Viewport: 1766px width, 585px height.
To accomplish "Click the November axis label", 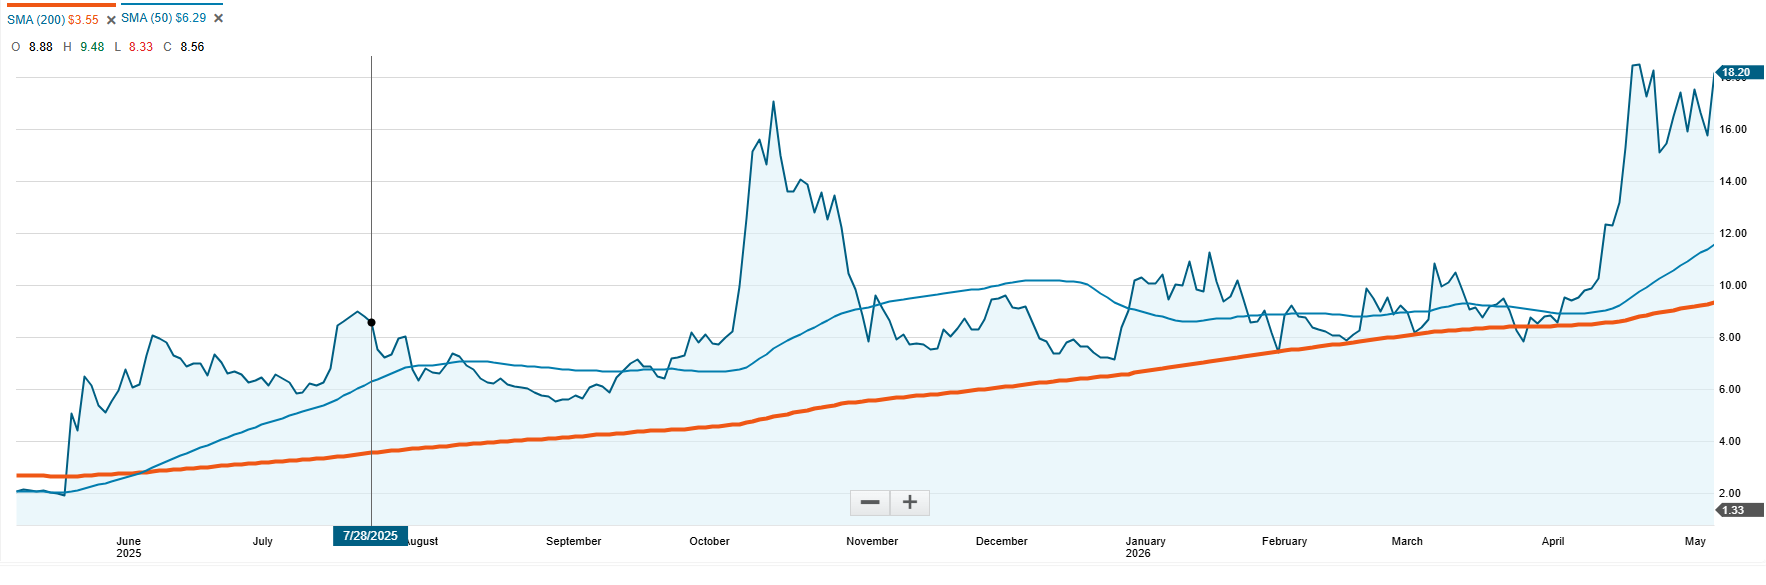I will (x=872, y=541).
